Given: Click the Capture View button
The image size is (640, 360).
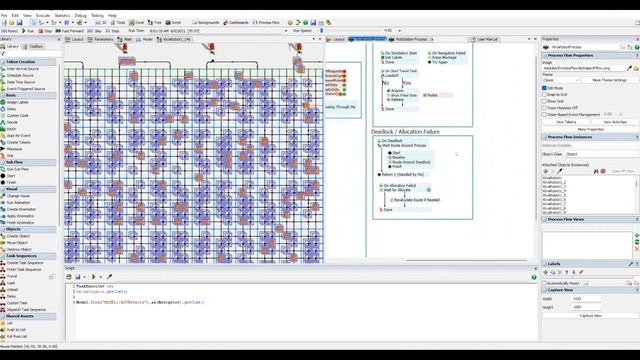Looking at the screenshot, I should tap(590, 316).
